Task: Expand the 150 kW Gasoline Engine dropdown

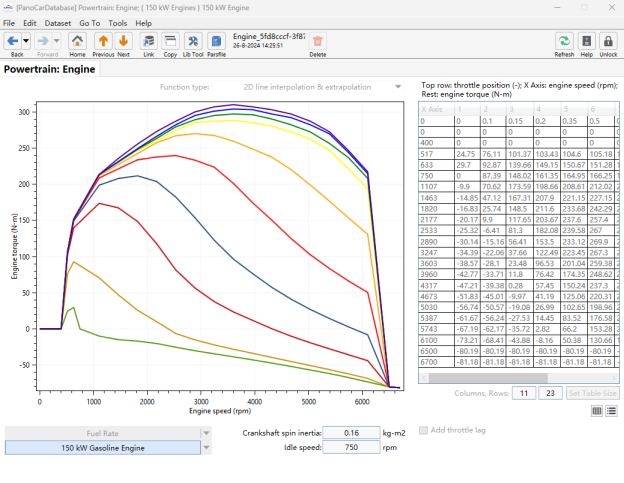Action: [x=206, y=448]
